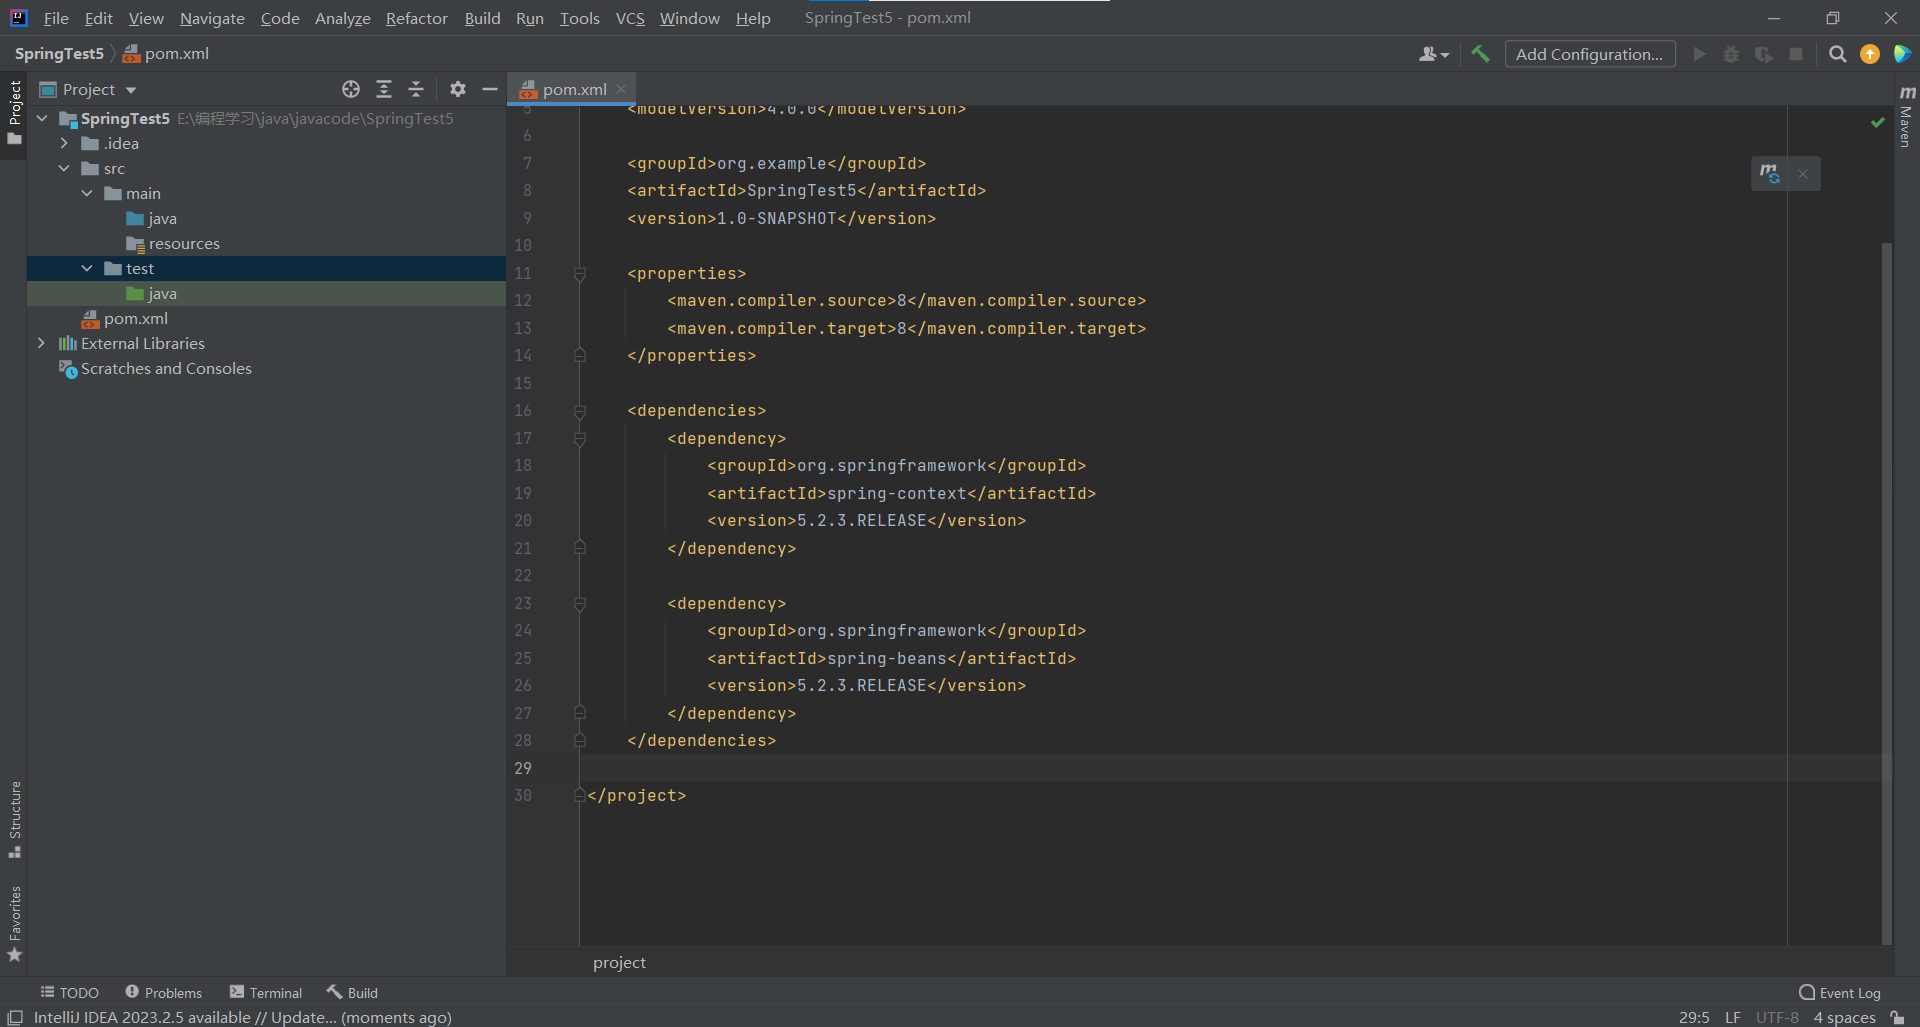Click the Debug bug icon
Viewport: 1920px width, 1027px height.
click(1731, 54)
